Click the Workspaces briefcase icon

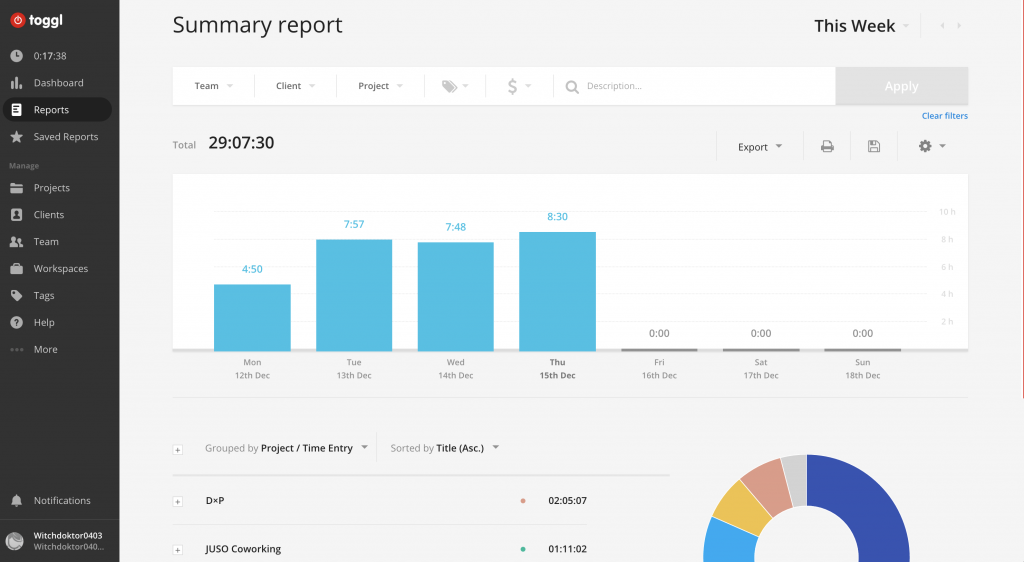pyautogui.click(x=16, y=268)
